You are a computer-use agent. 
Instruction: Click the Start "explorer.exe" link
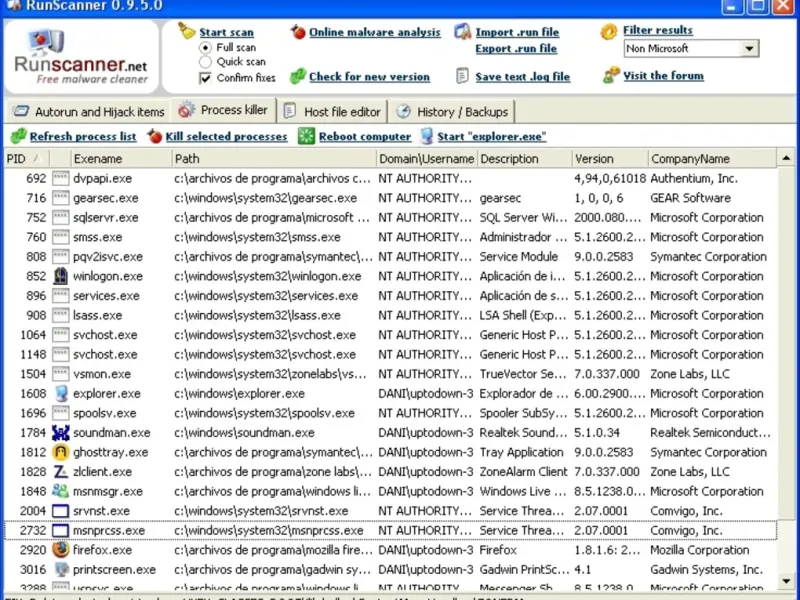[x=491, y=136]
